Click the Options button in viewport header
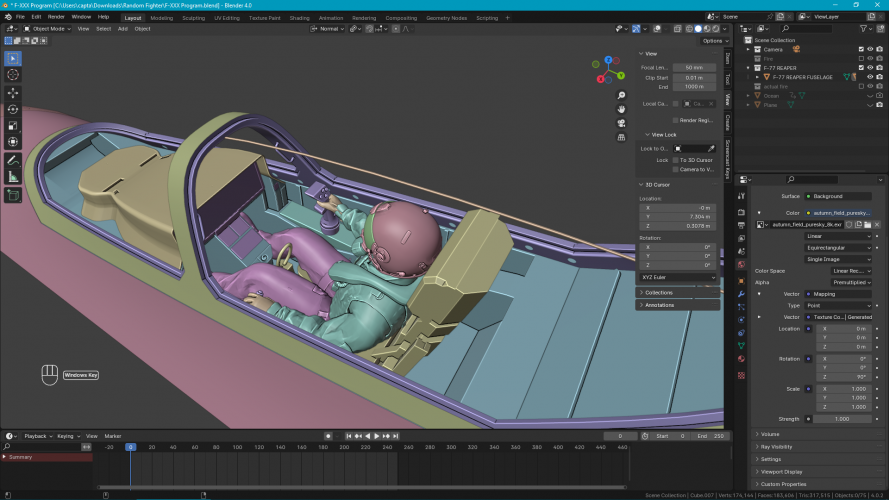 (x=712, y=41)
